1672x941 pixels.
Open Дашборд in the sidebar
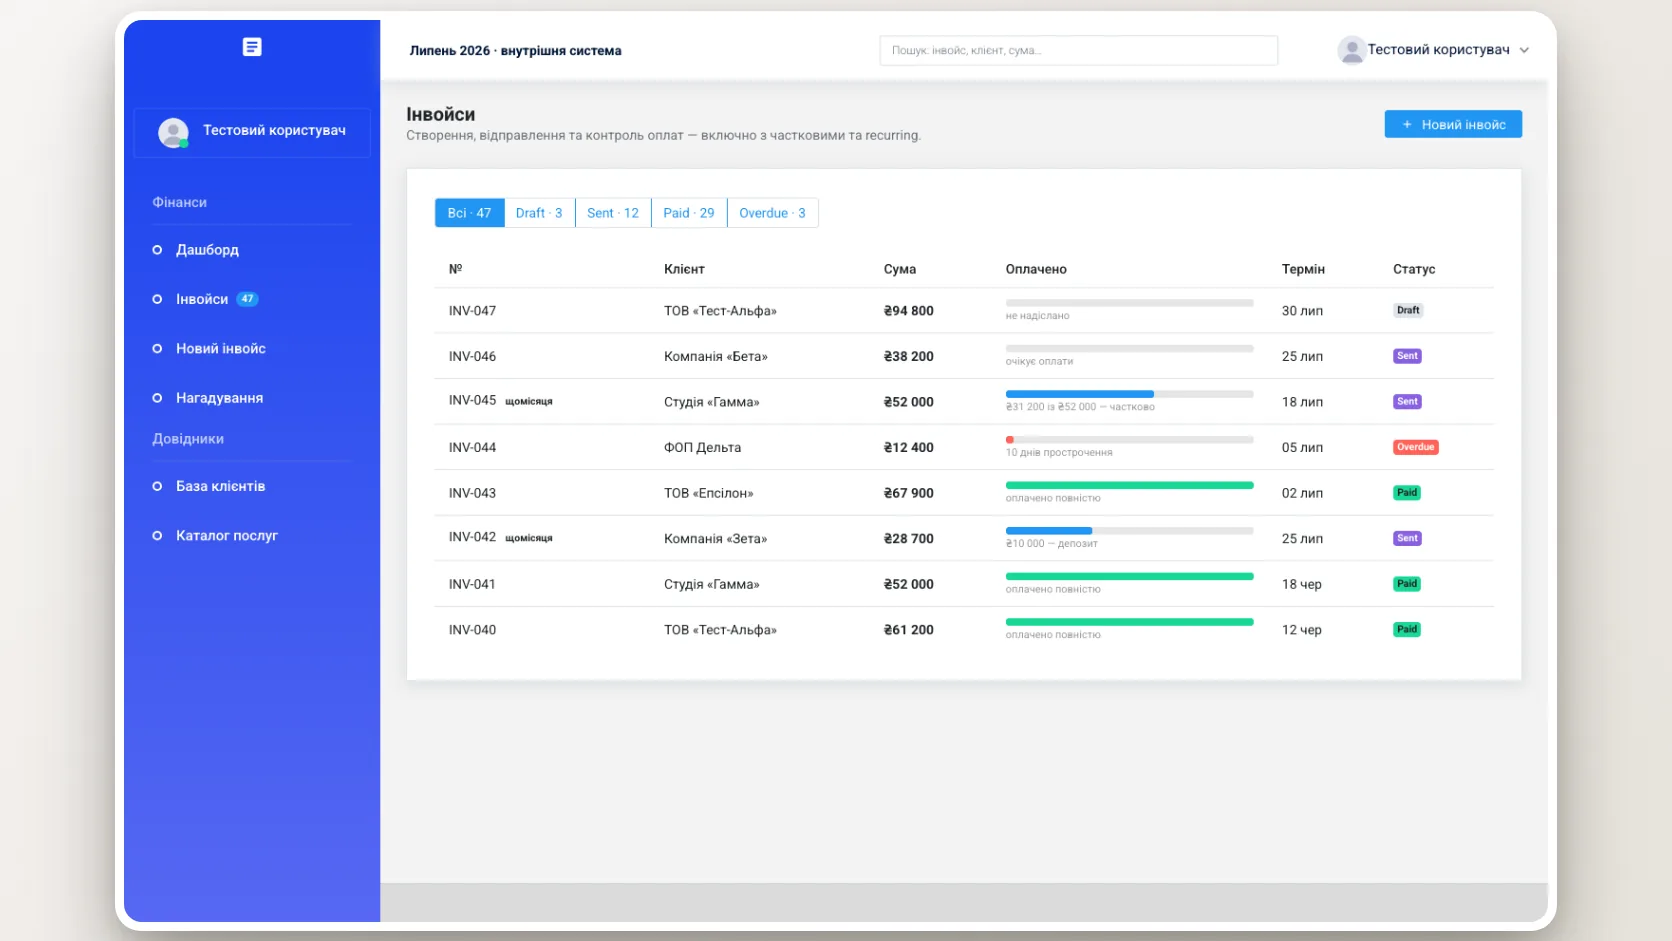pyautogui.click(x=207, y=250)
